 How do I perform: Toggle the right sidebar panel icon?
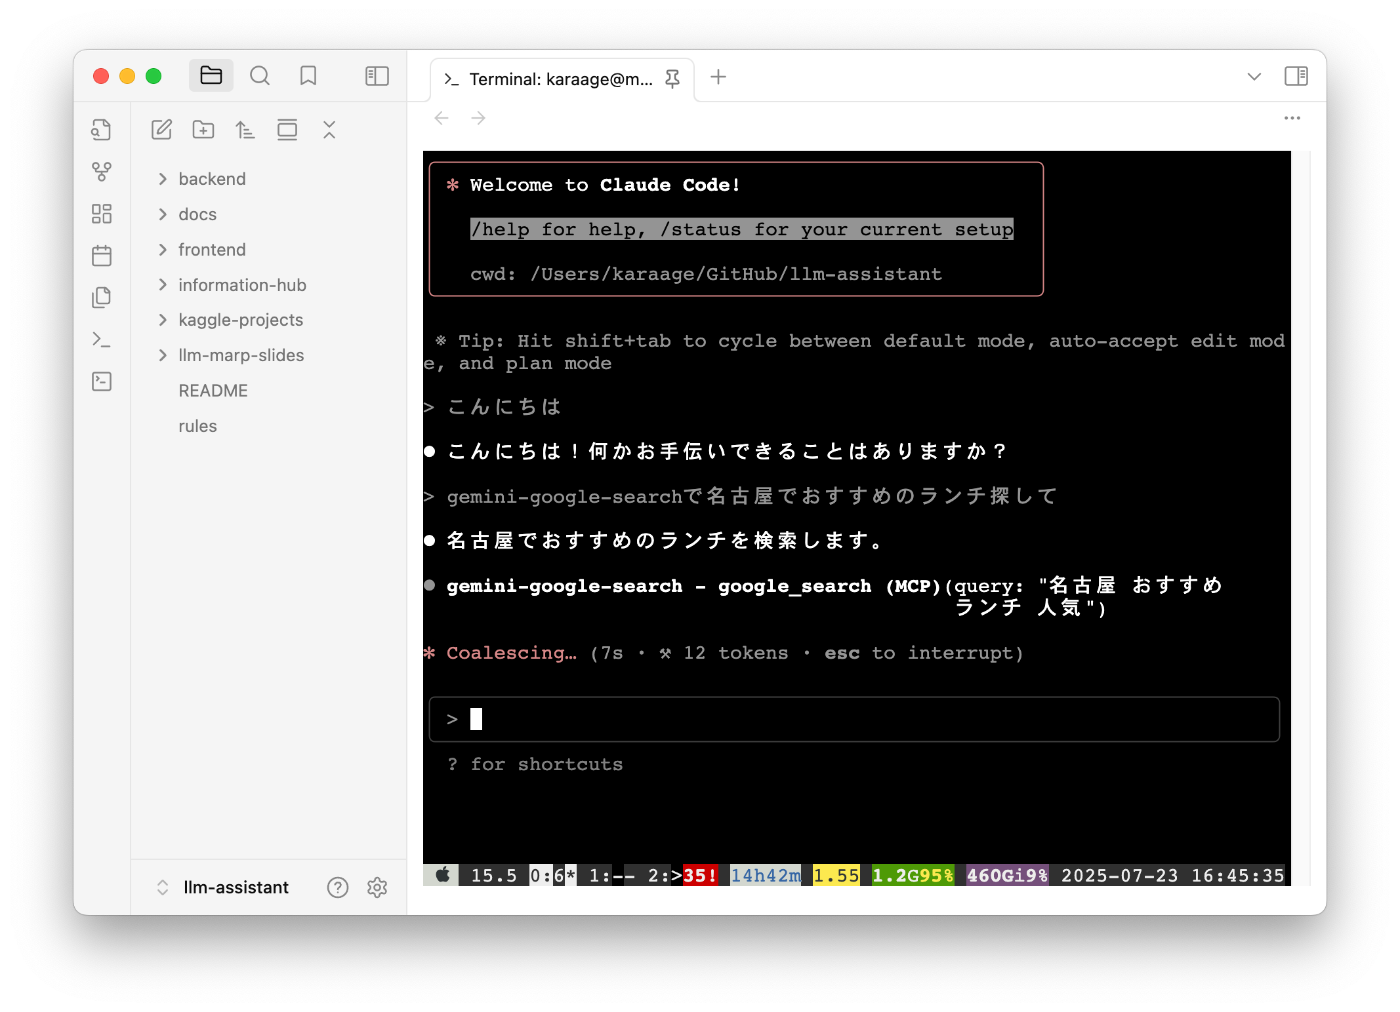tap(1296, 76)
